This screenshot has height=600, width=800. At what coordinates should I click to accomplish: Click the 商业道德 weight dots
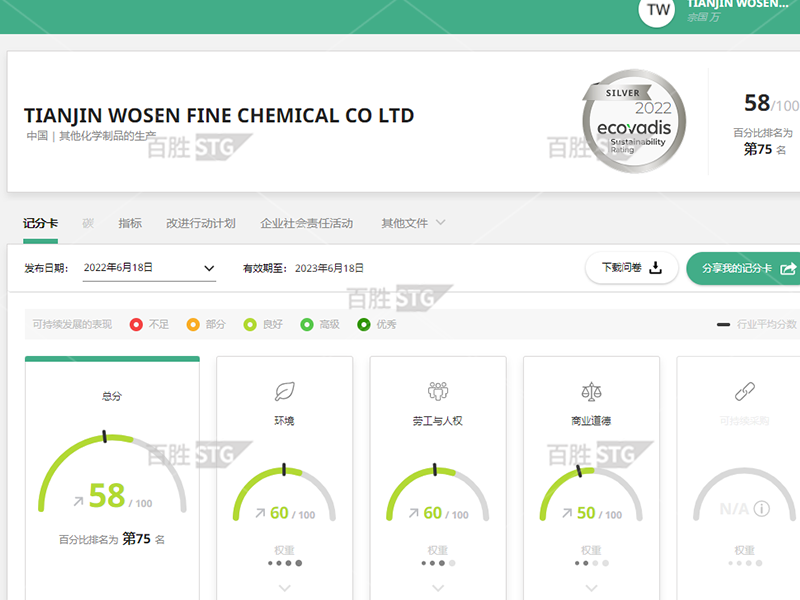591,563
